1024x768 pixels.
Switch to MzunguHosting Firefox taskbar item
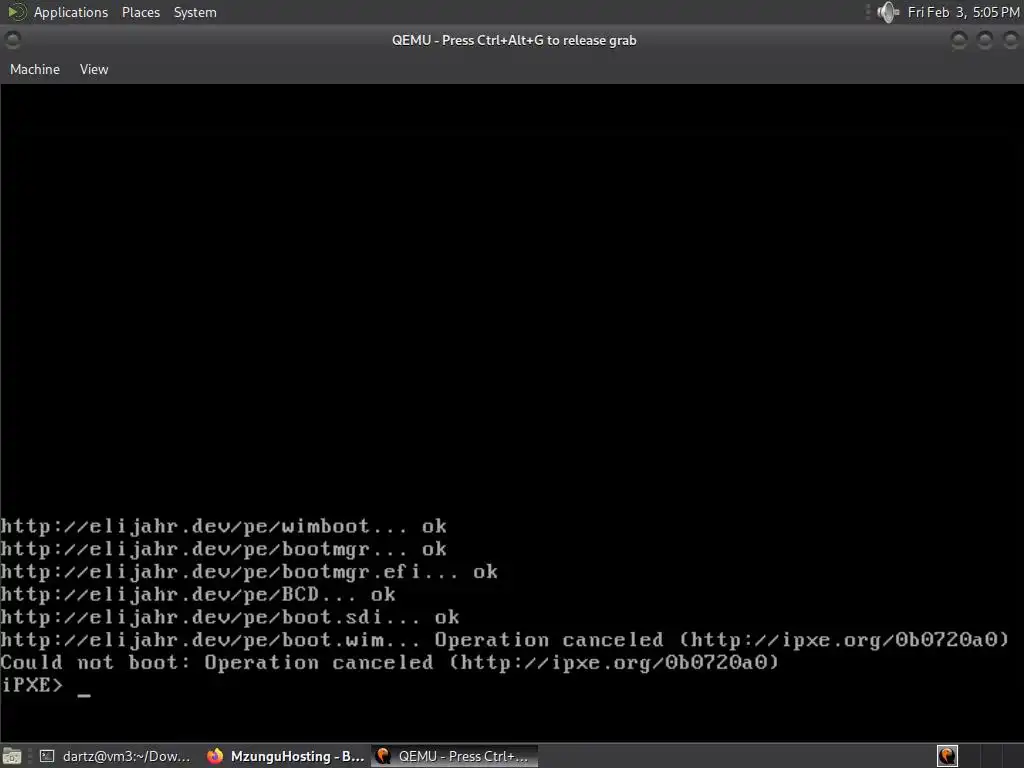[286, 756]
